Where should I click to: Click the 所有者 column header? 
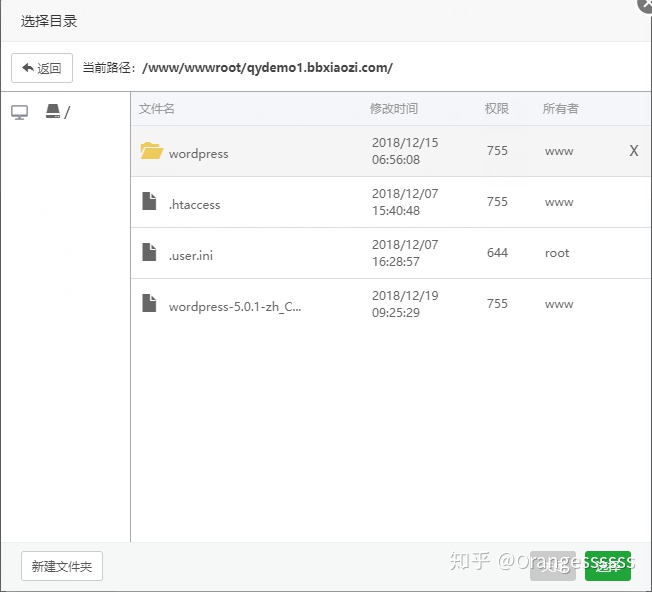(561, 109)
